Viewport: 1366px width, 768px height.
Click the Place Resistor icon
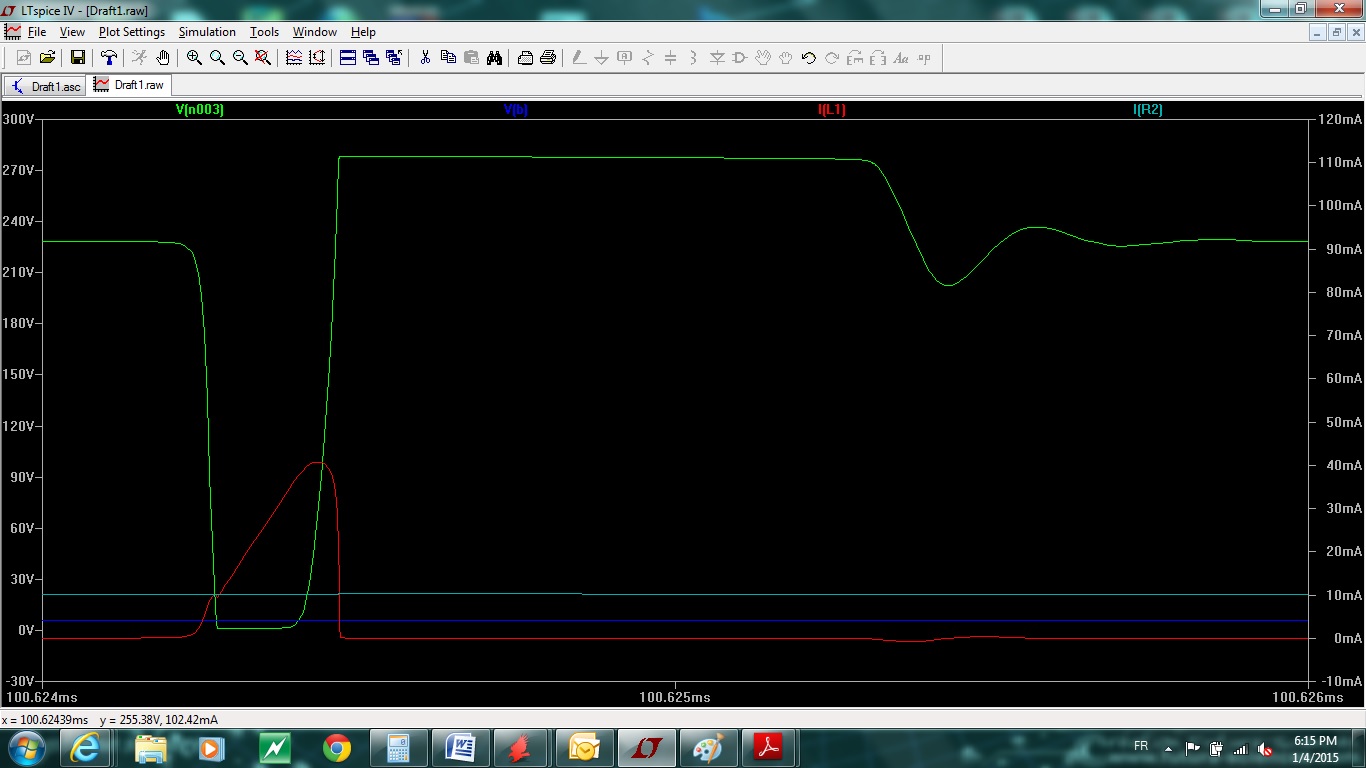coord(648,58)
